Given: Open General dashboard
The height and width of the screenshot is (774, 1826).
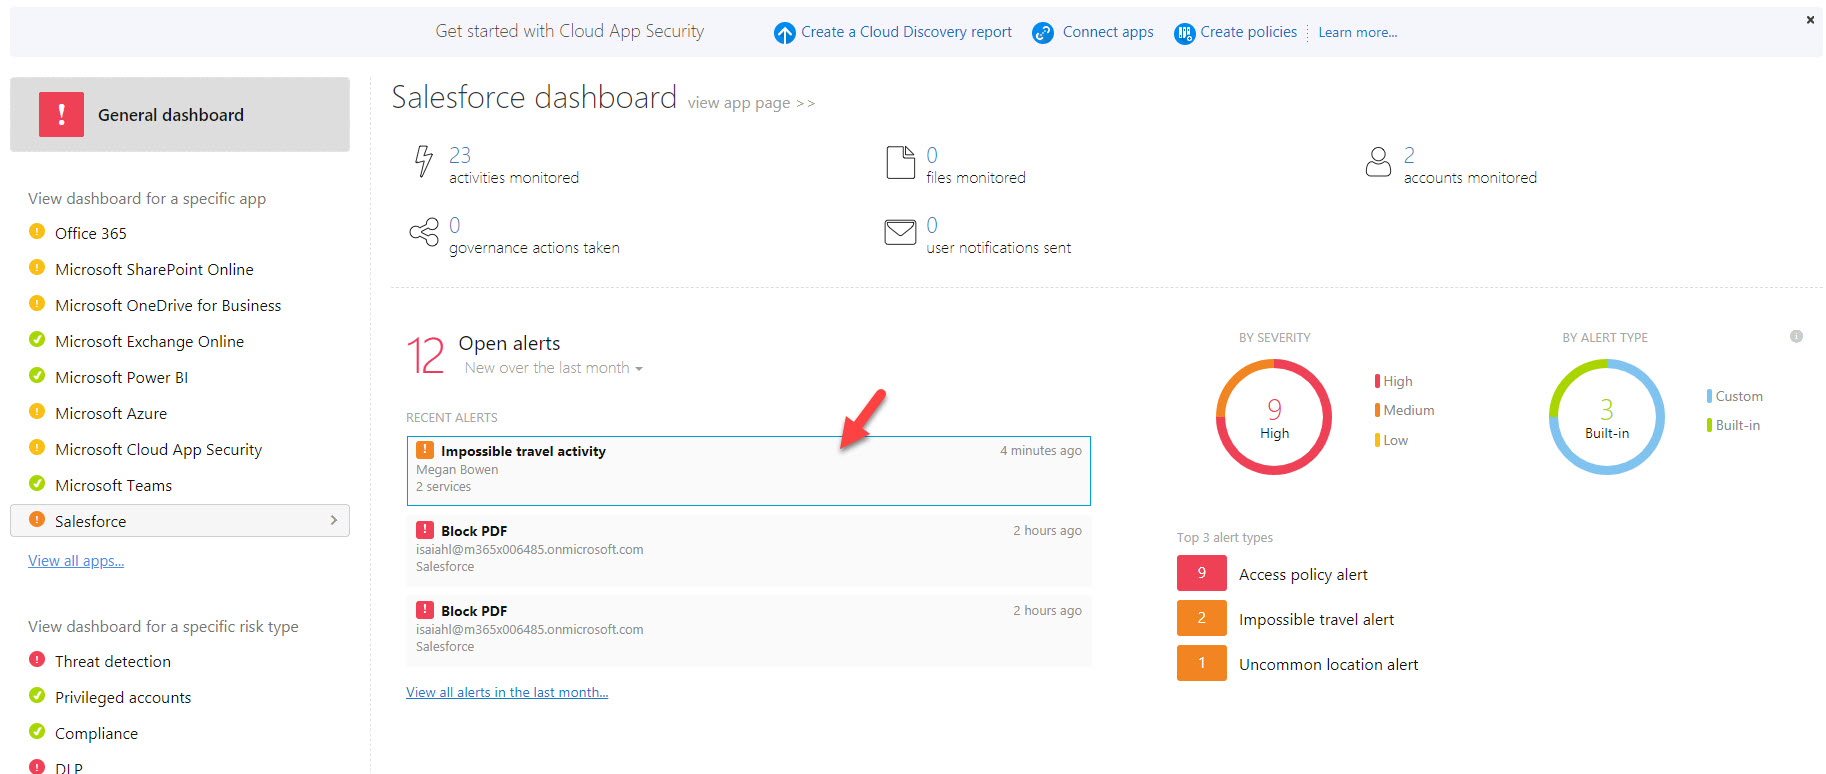Looking at the screenshot, I should click(x=180, y=114).
